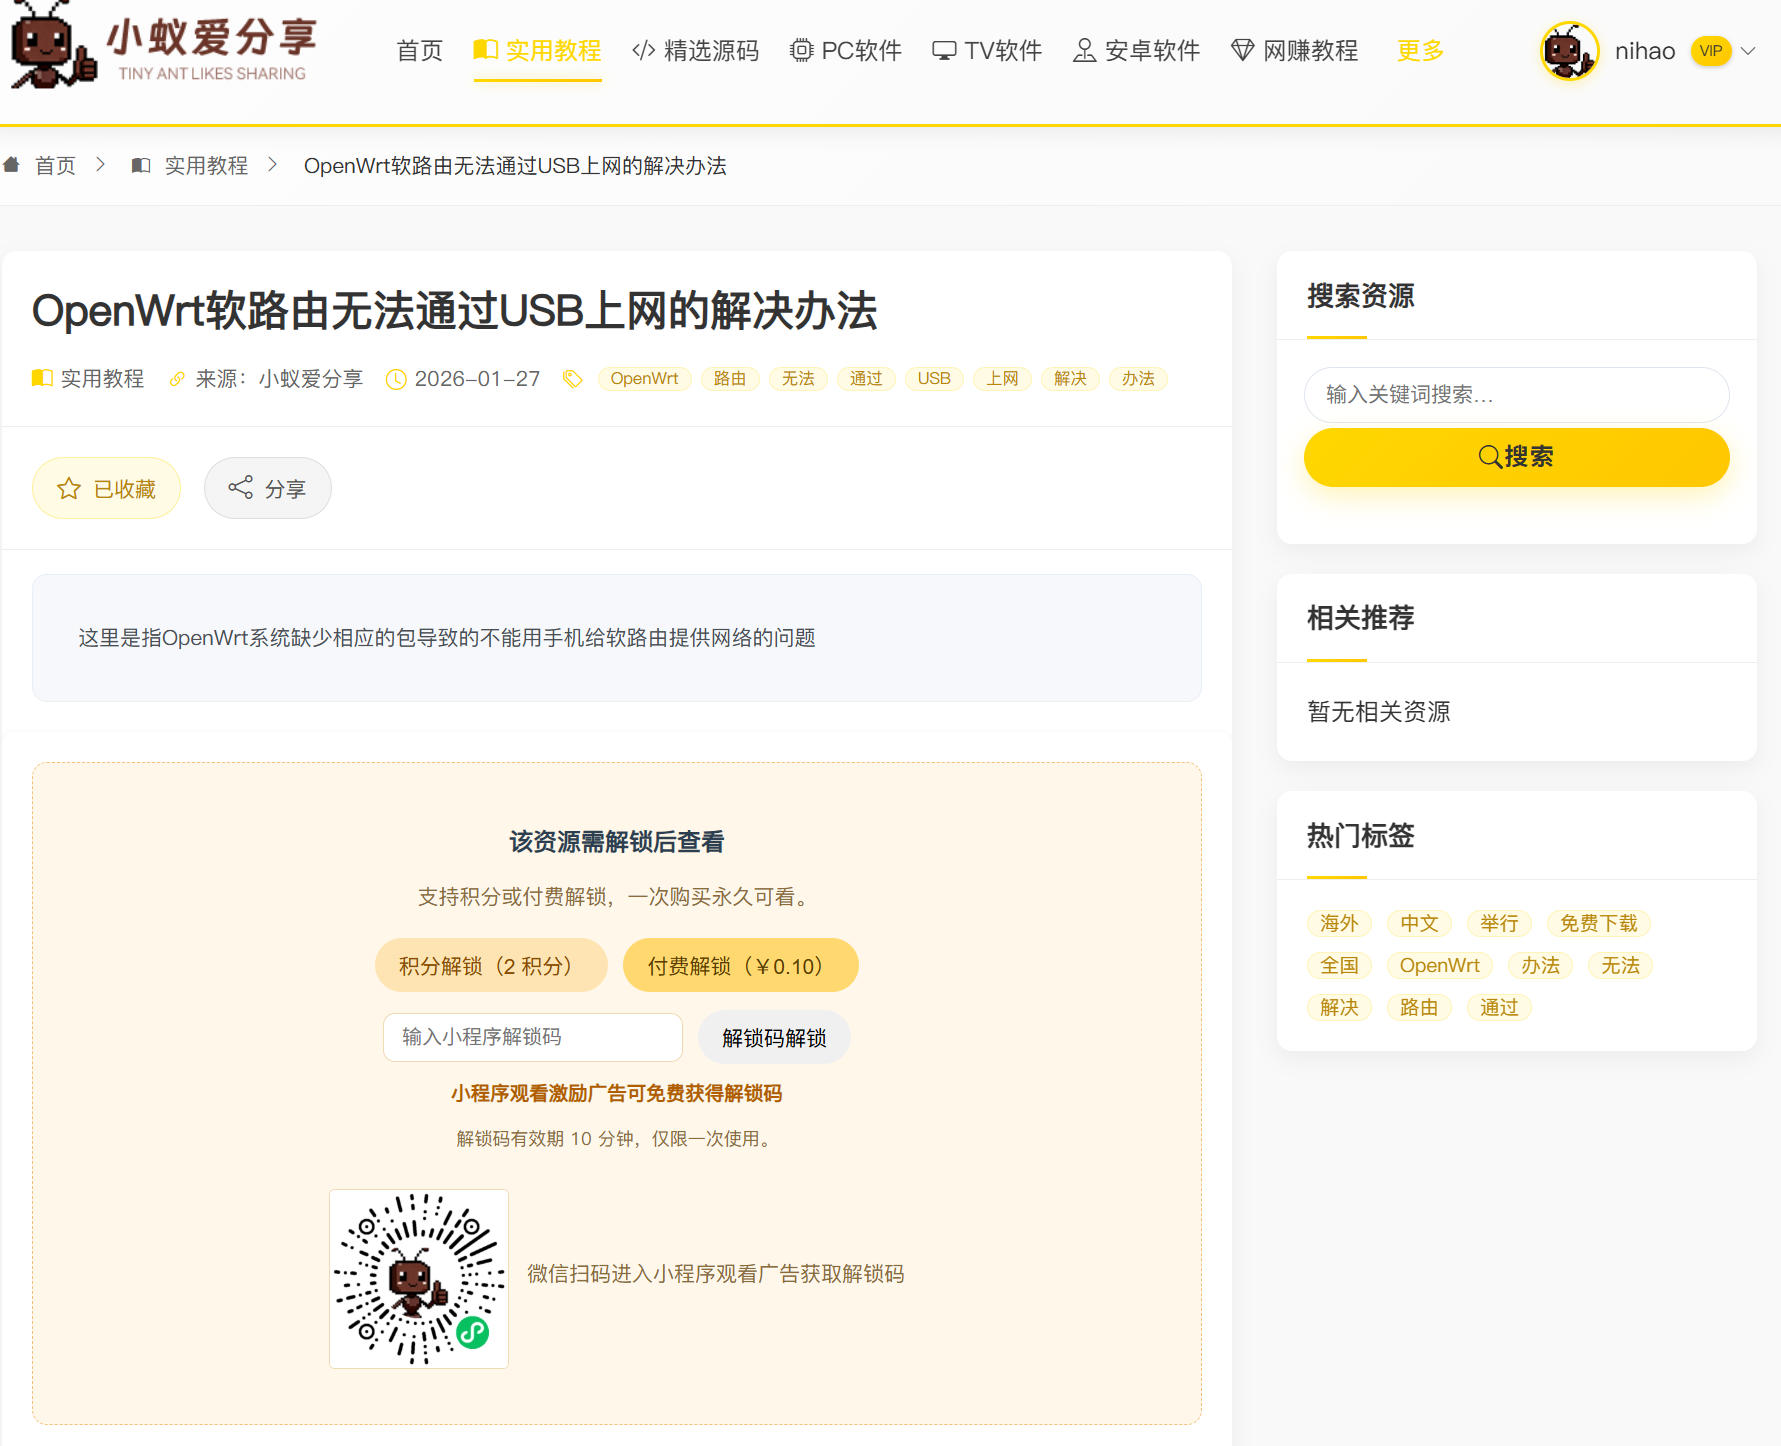Click the VIP badge icon
Screen dimensions: 1781x1446
(x=1710, y=51)
